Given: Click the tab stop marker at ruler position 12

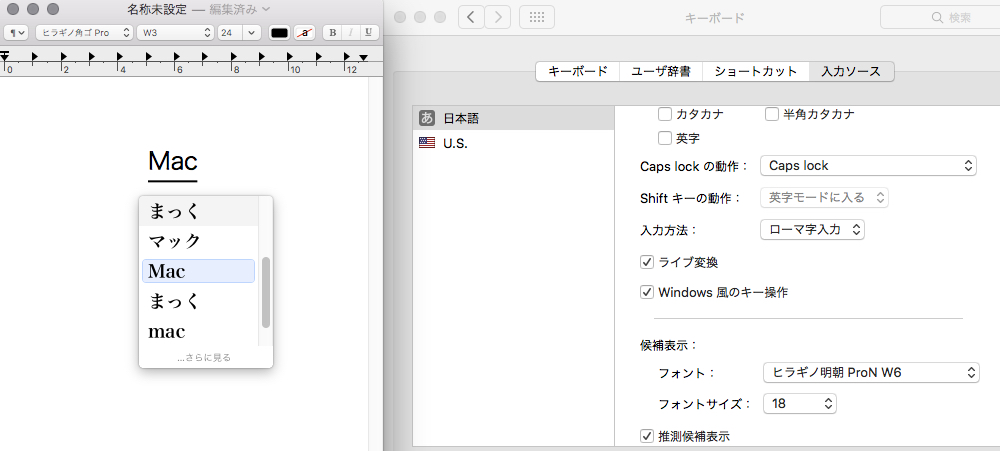Looking at the screenshot, I should point(348,57).
